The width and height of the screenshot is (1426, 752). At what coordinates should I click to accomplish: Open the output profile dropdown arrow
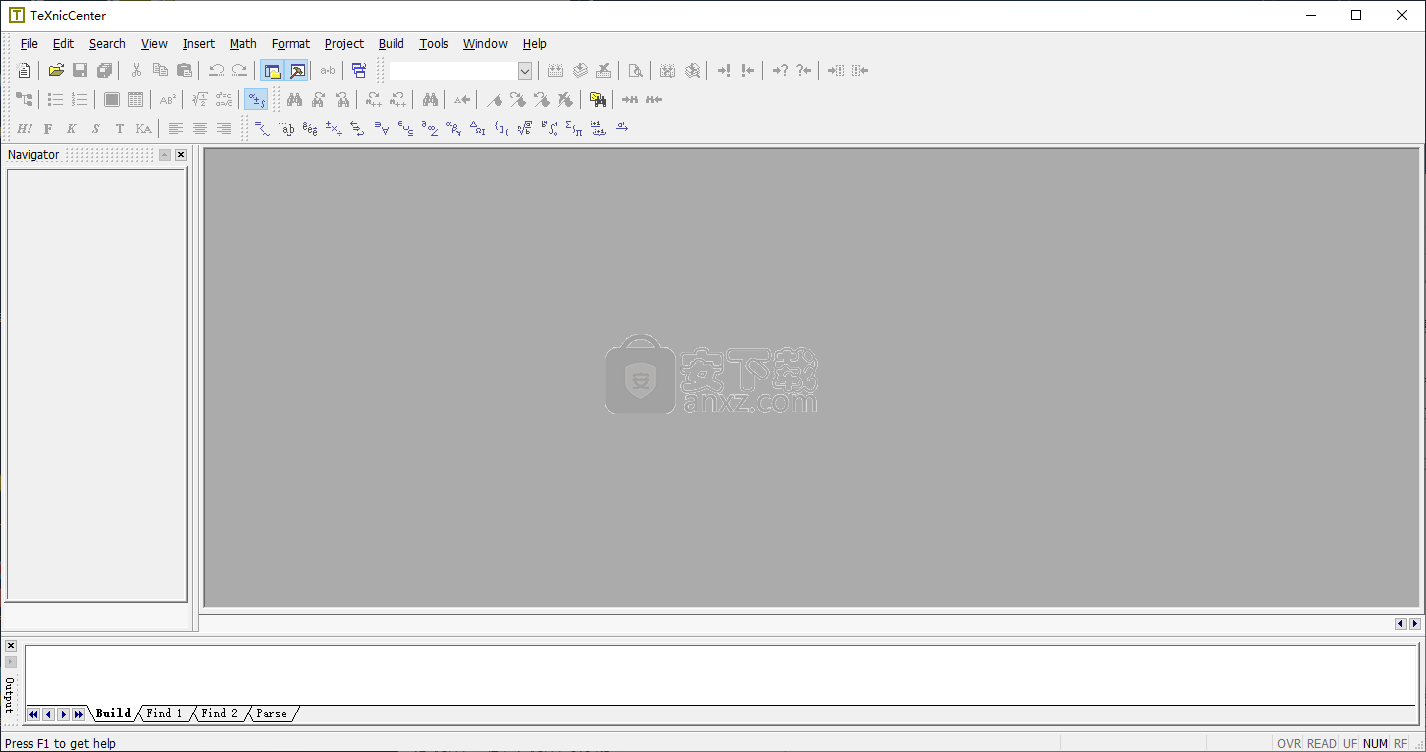click(525, 71)
